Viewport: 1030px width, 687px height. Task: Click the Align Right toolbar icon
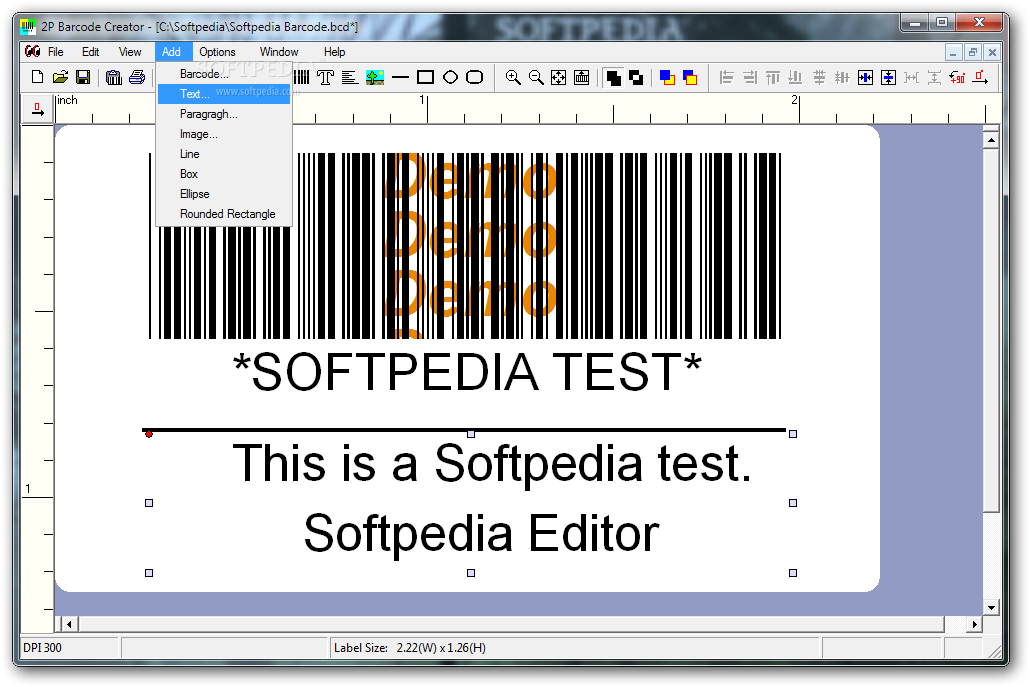[750, 78]
